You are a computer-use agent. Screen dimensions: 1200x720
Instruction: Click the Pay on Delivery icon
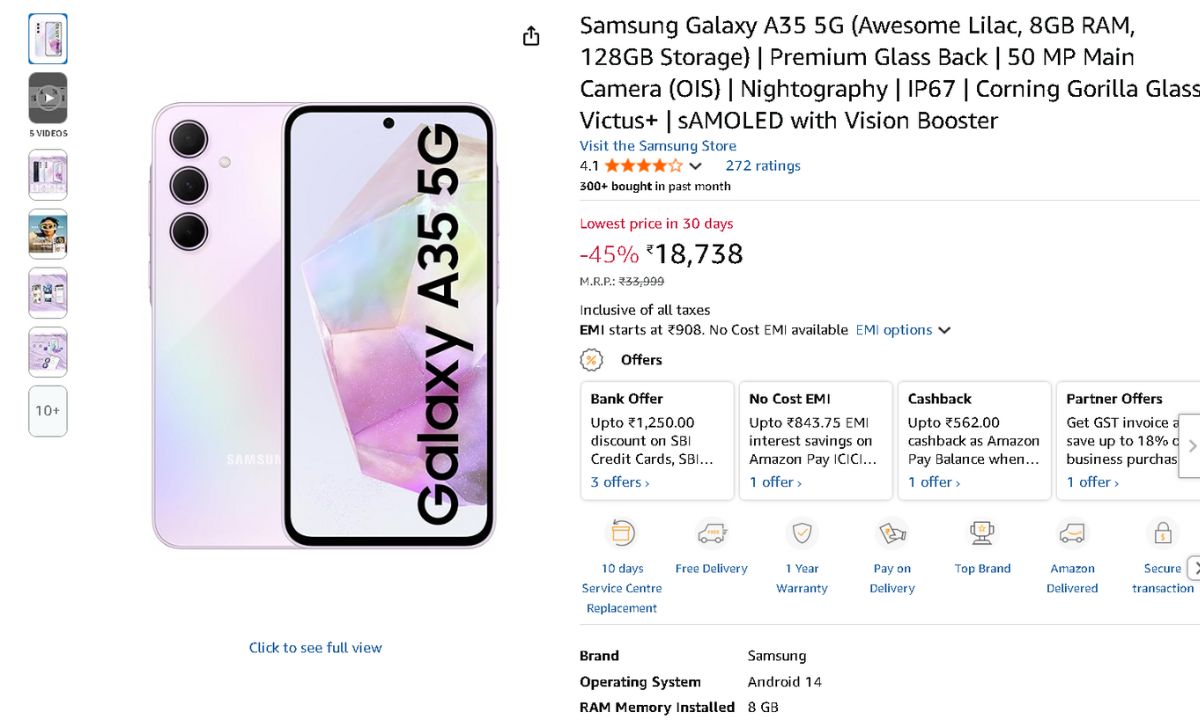tap(892, 533)
